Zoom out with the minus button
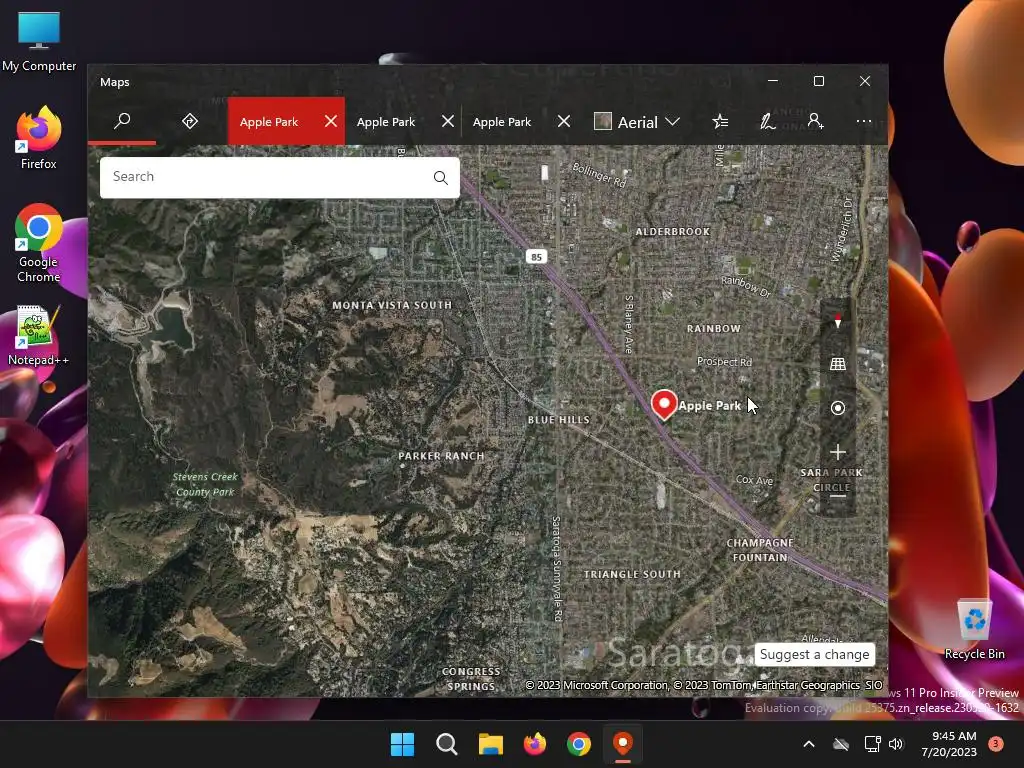The width and height of the screenshot is (1024, 768). (x=838, y=496)
